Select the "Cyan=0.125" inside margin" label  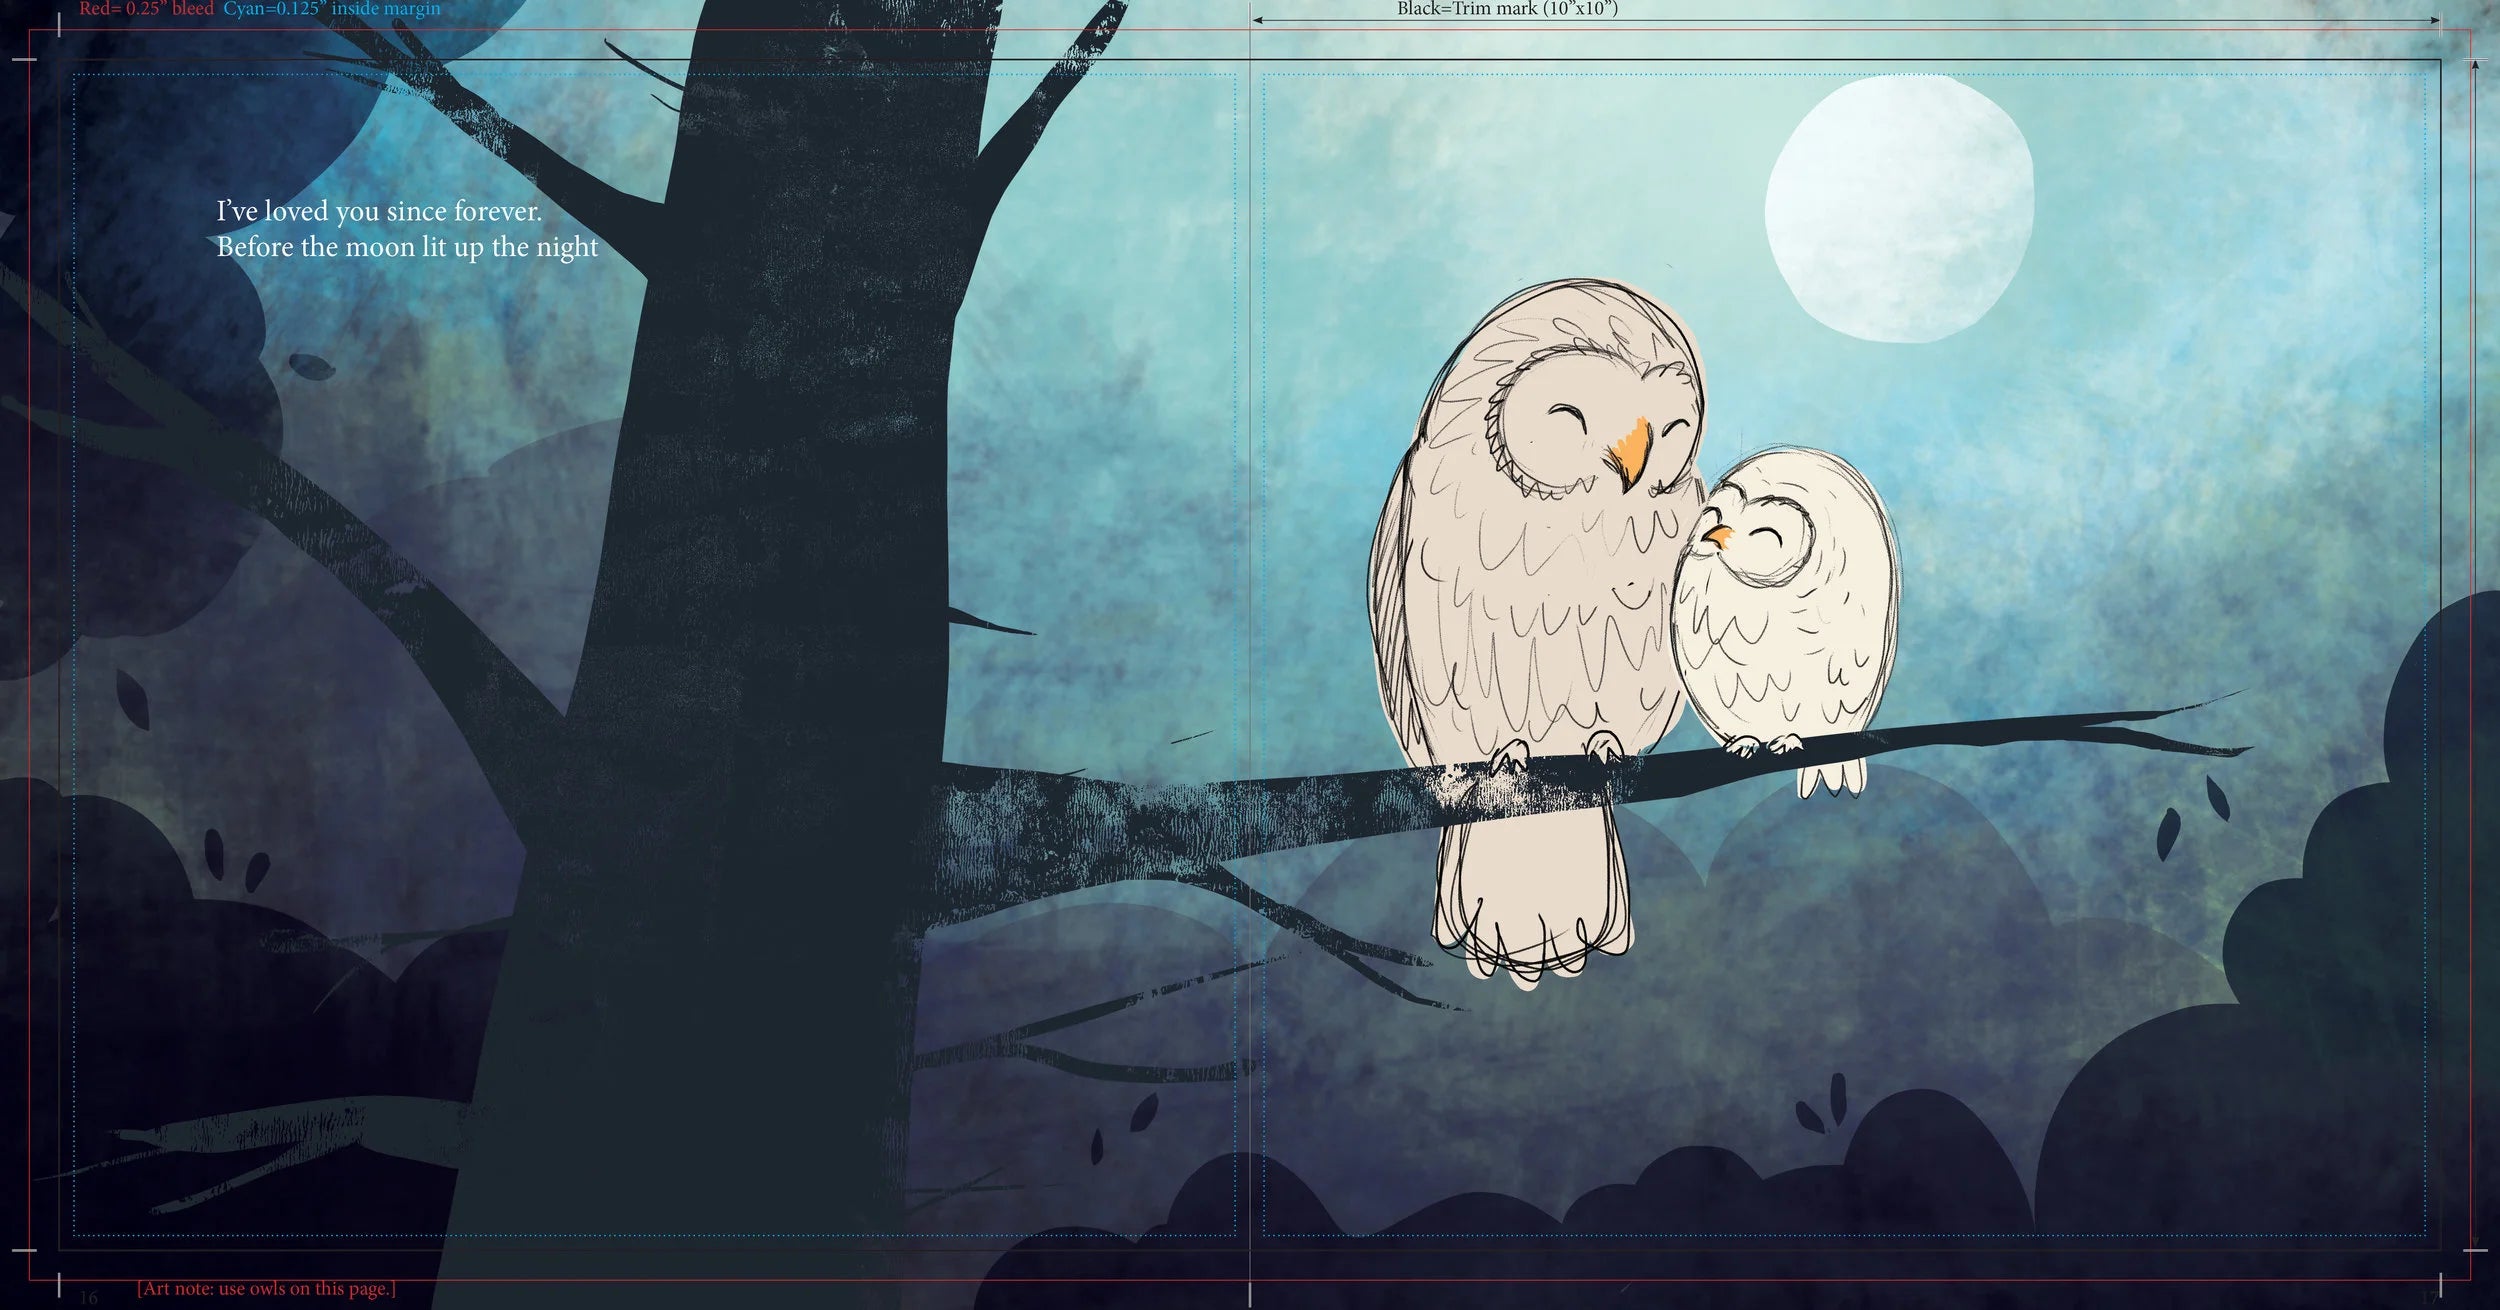[331, 9]
